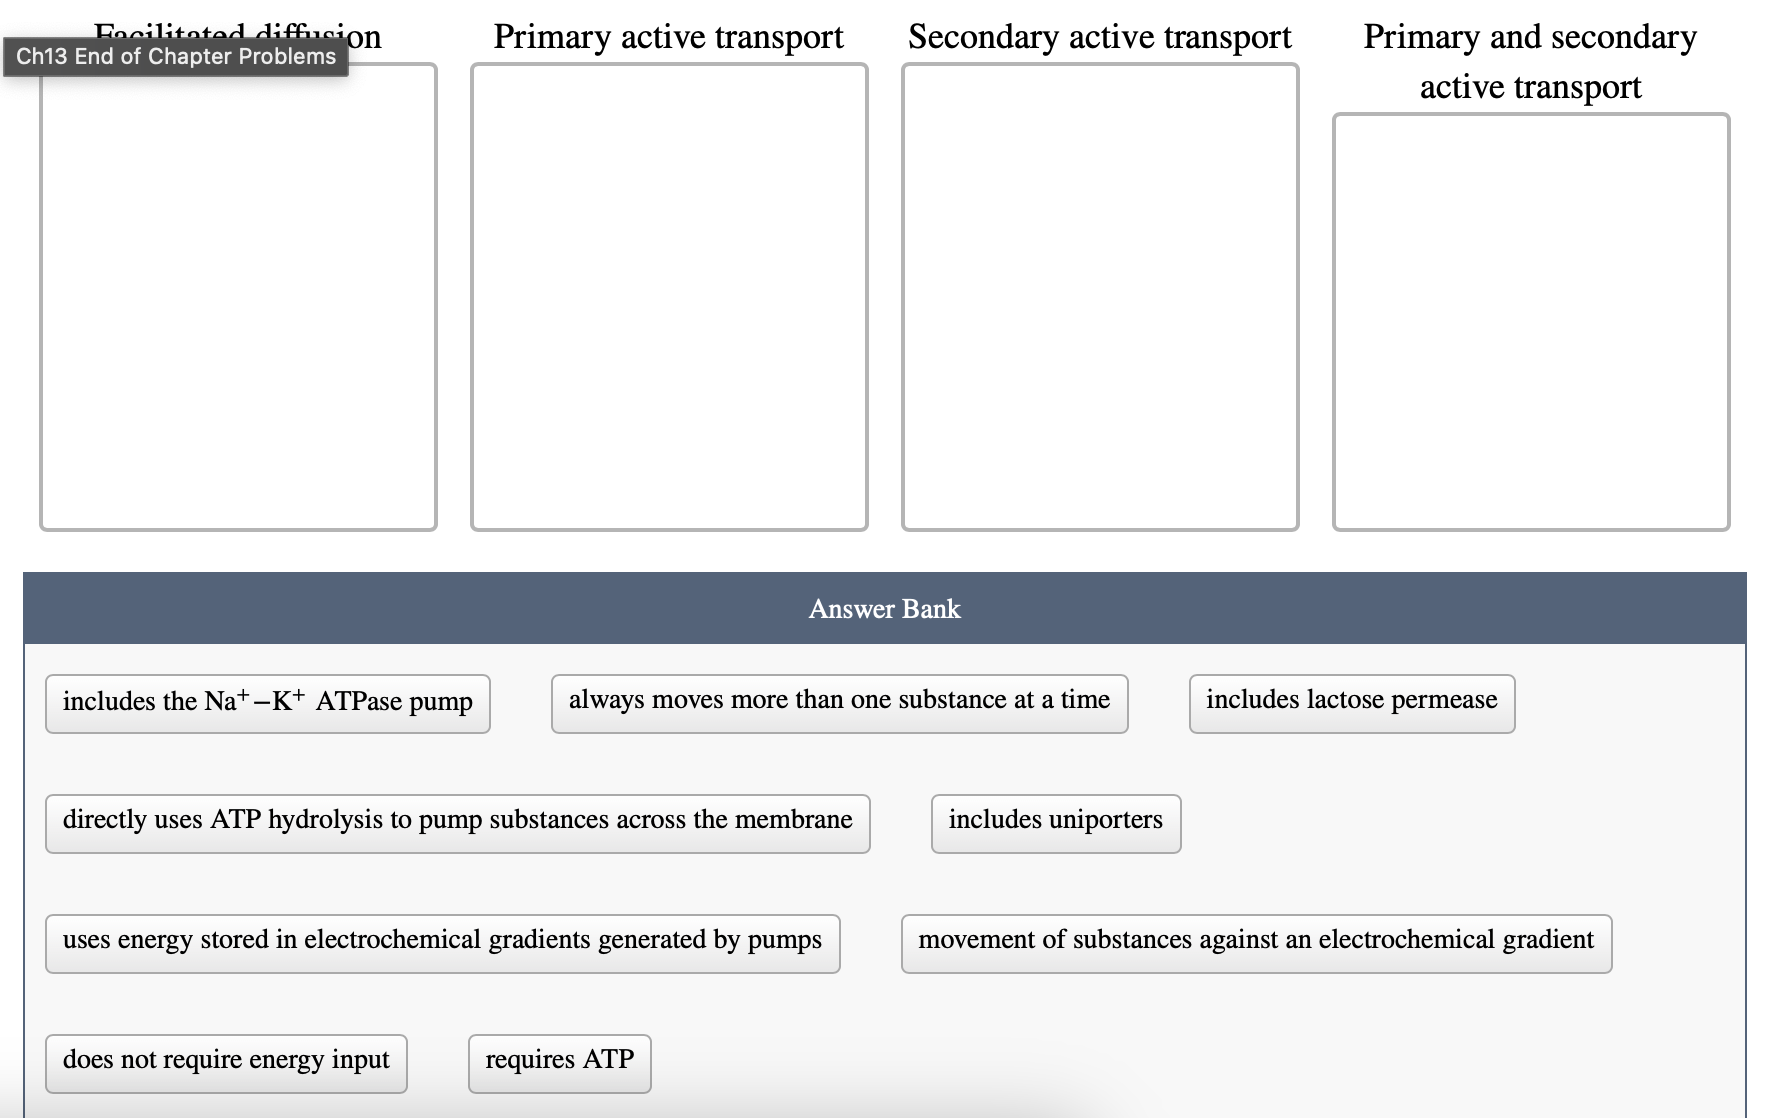Select the "requires ATP" answer tile
Screen dimensions: 1790x1118
(x=558, y=1061)
